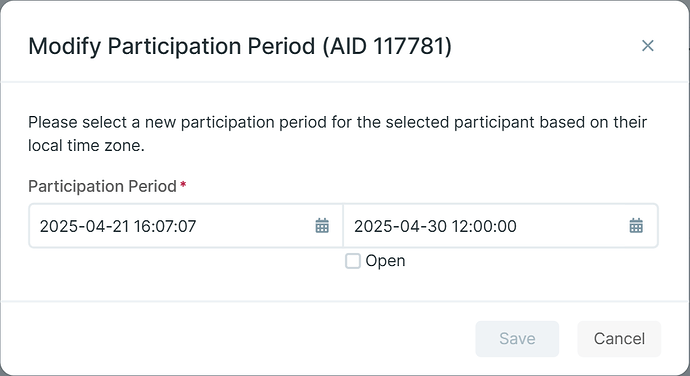Click the Modify Participation Period title text
Viewport: 690px width, 376px height.
tap(172, 46)
